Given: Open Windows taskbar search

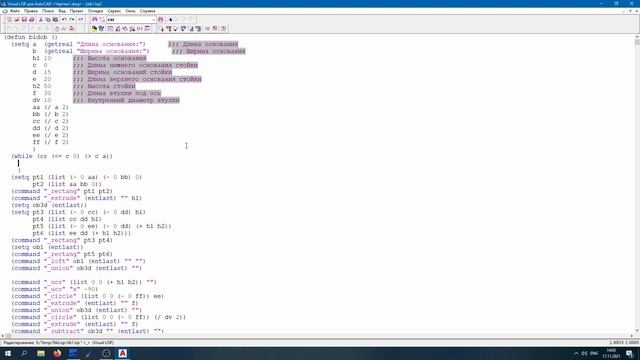Looking at the screenshot, I should 24,353.
